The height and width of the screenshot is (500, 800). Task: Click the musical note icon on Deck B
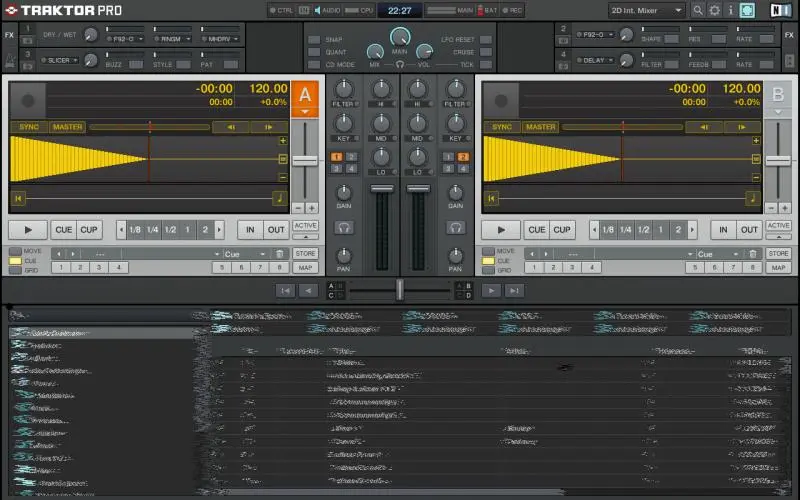pos(752,198)
